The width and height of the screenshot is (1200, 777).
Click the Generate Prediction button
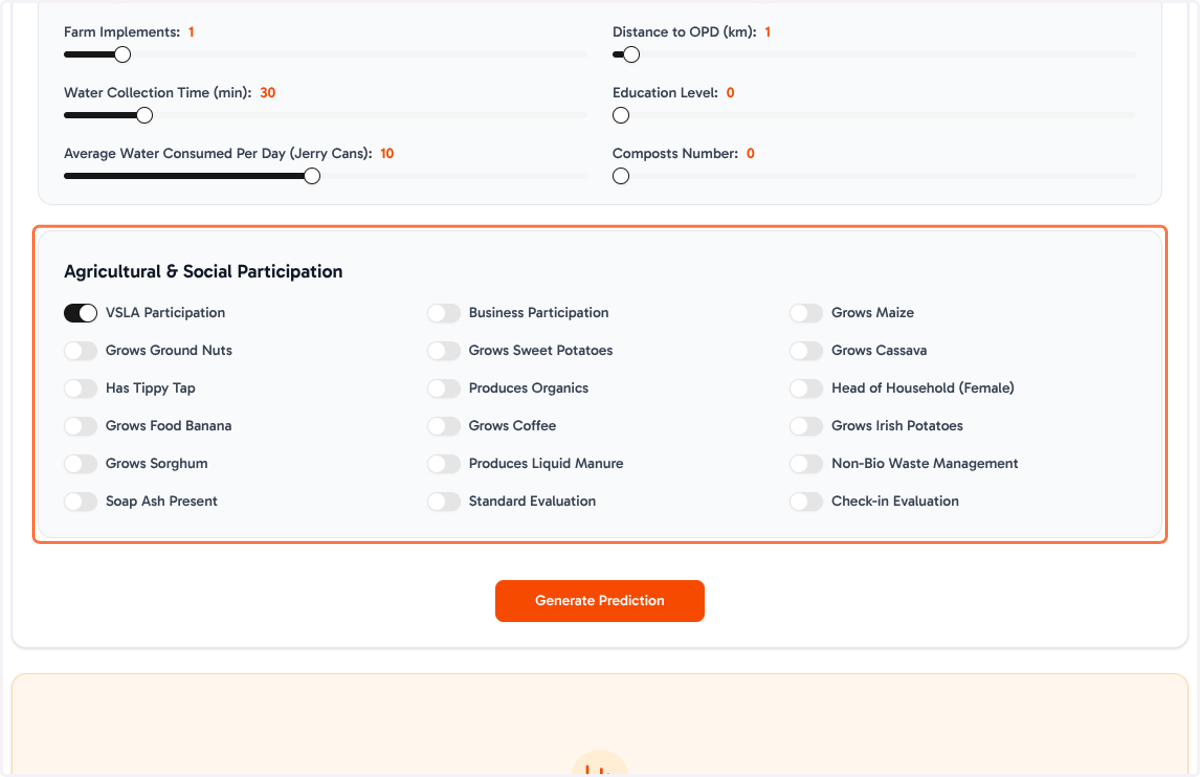(600, 601)
